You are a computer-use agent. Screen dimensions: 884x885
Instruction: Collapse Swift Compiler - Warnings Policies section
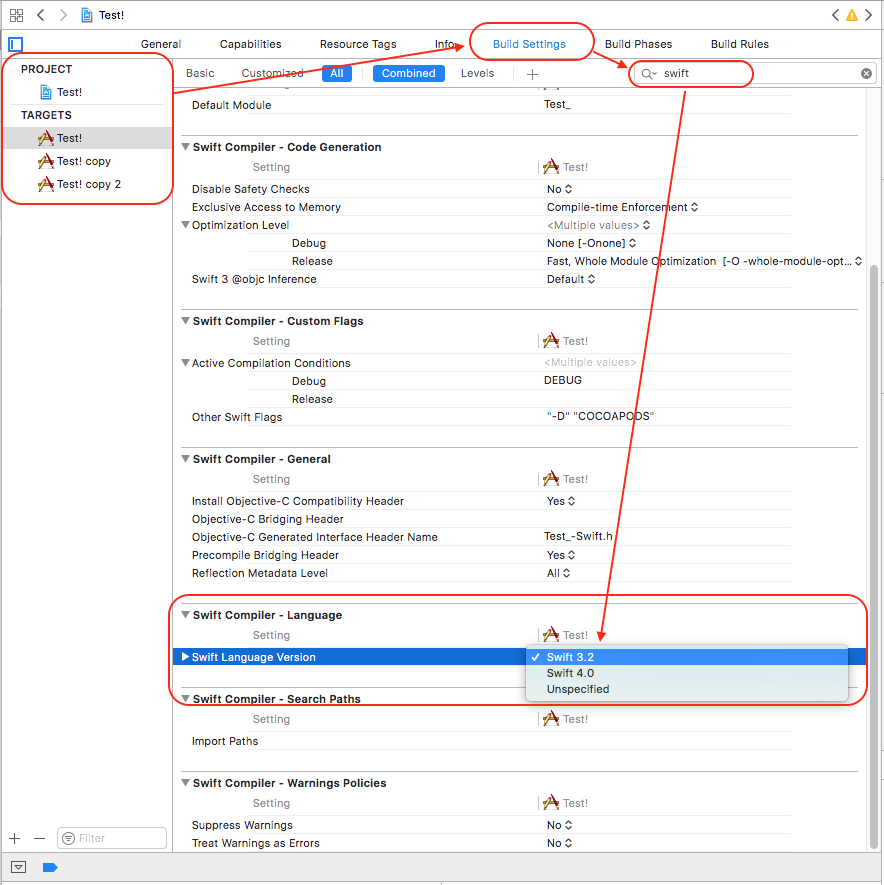point(185,783)
